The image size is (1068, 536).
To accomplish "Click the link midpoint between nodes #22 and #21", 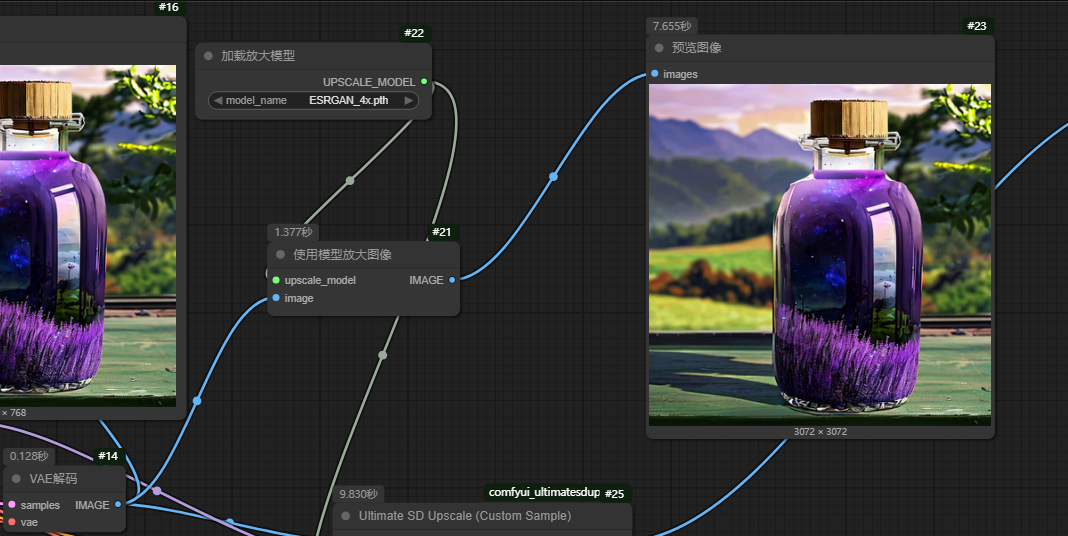I will (350, 181).
